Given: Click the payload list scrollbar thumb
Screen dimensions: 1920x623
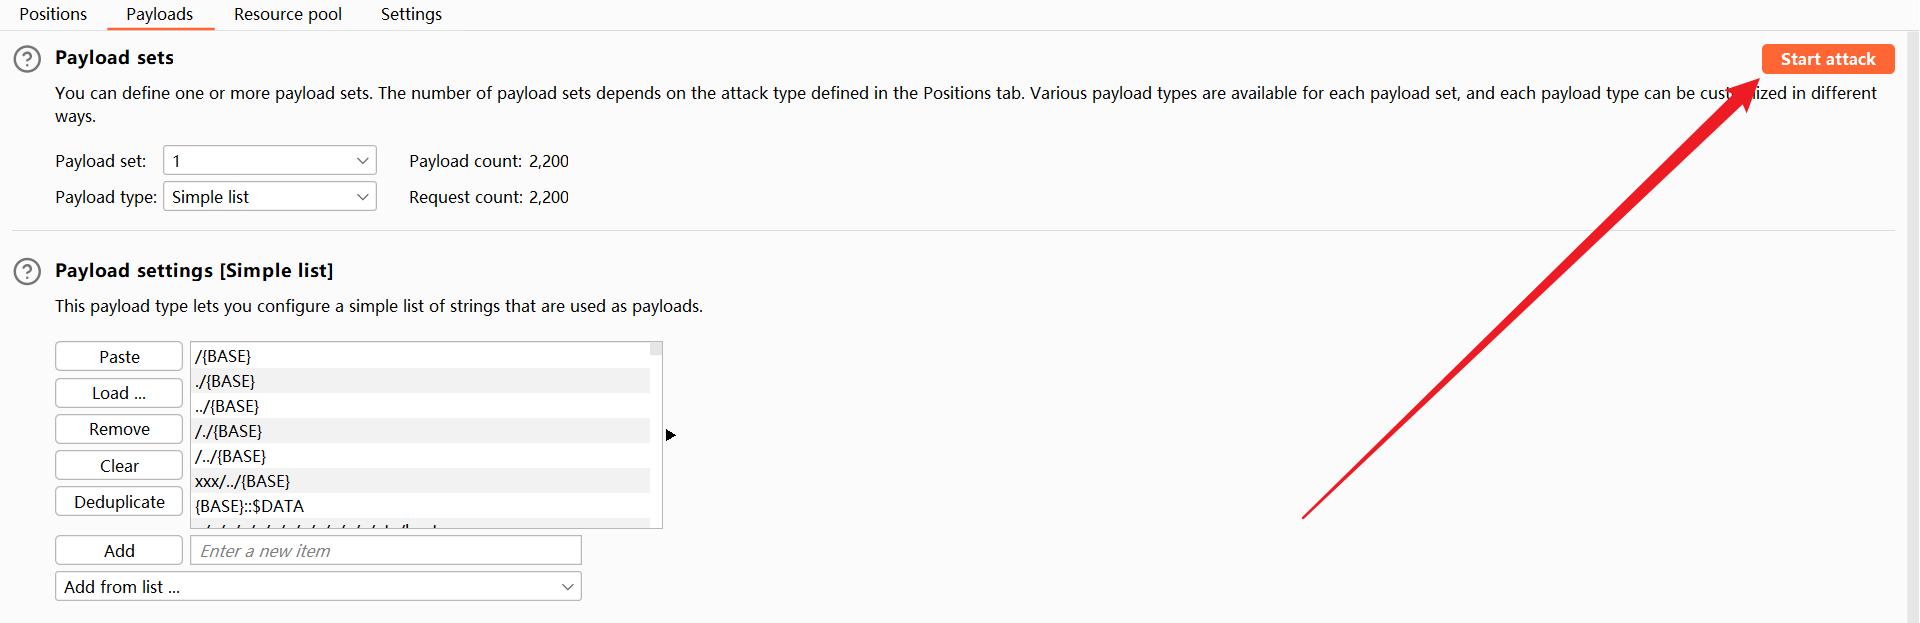Looking at the screenshot, I should tap(656, 349).
